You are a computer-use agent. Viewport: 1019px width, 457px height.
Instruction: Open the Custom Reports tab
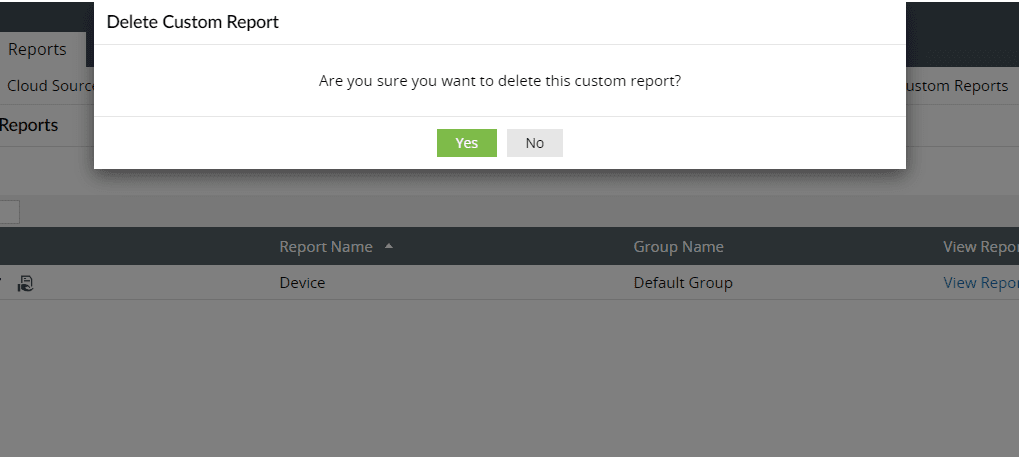coord(958,86)
